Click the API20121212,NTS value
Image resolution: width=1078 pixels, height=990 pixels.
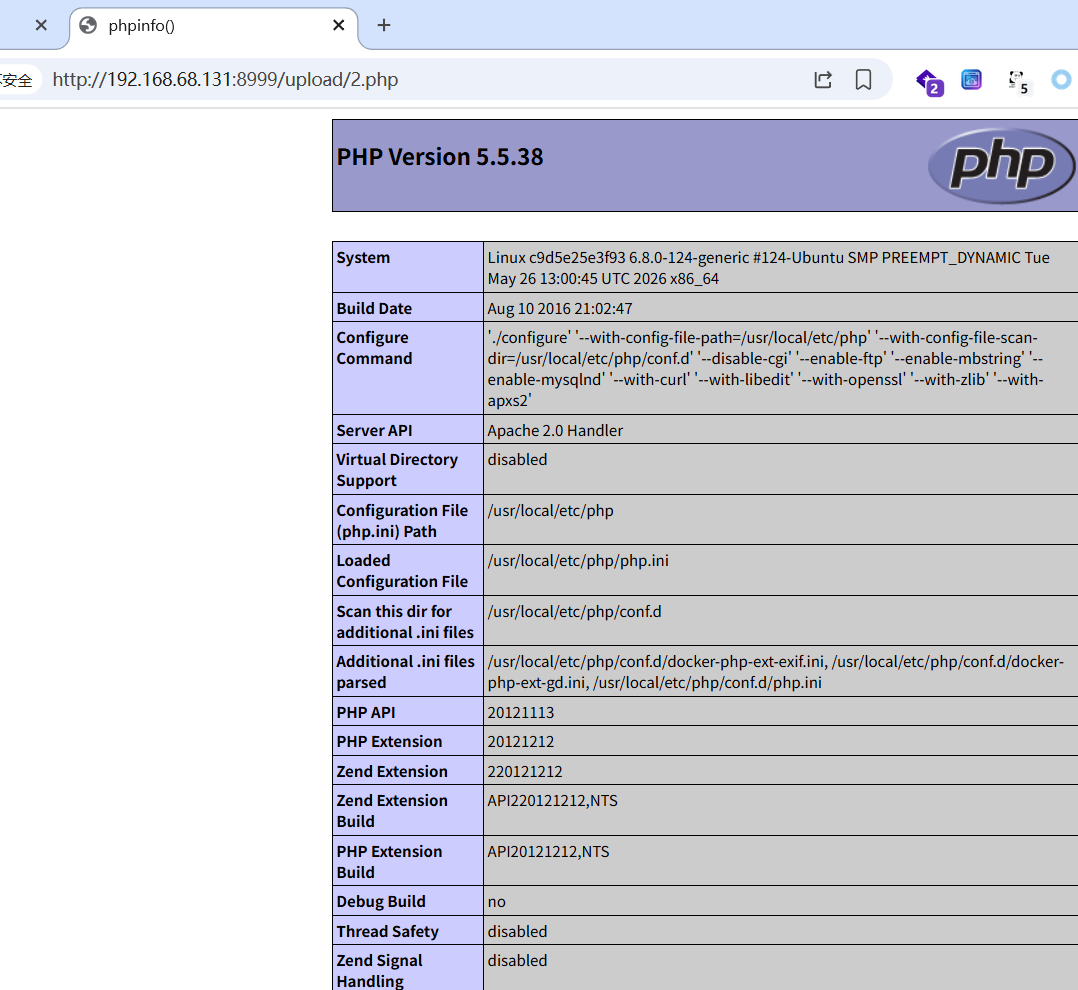548,852
